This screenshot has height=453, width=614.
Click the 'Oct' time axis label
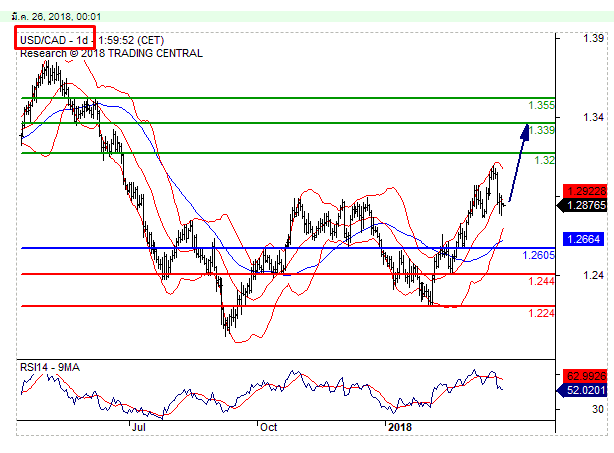[269, 427]
